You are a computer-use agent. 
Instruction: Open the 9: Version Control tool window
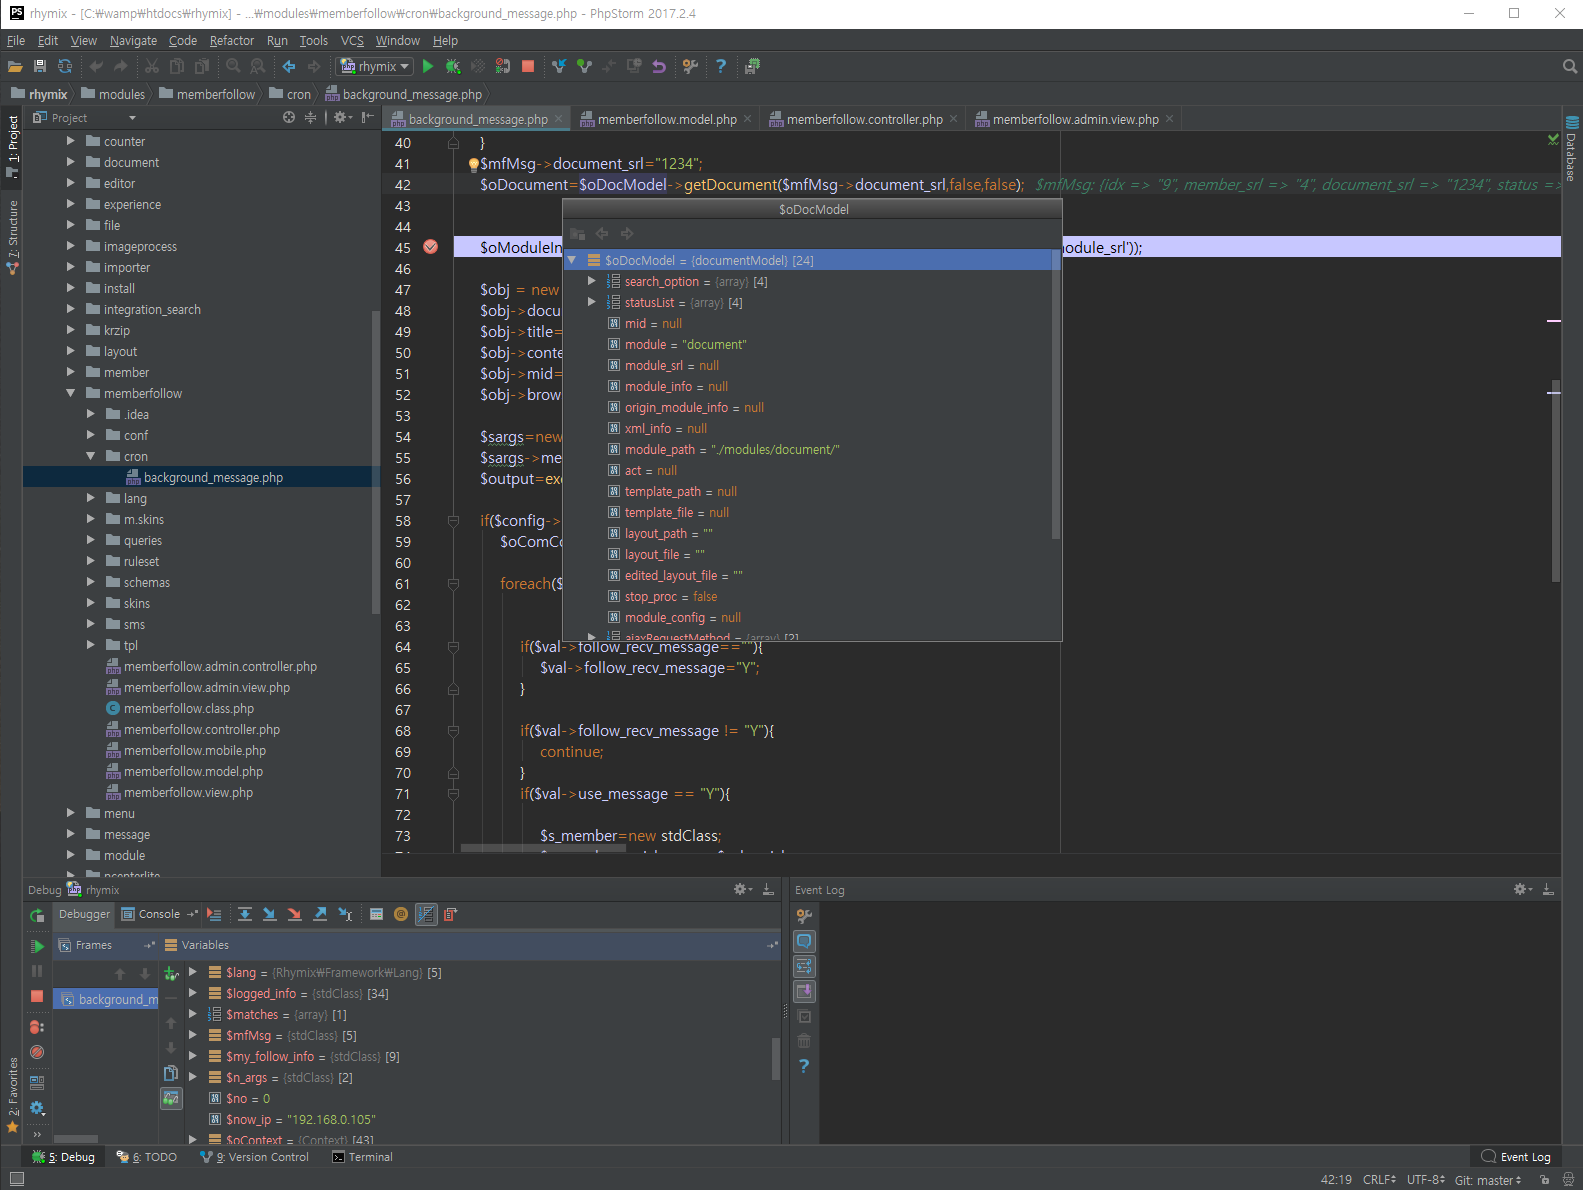click(255, 1157)
